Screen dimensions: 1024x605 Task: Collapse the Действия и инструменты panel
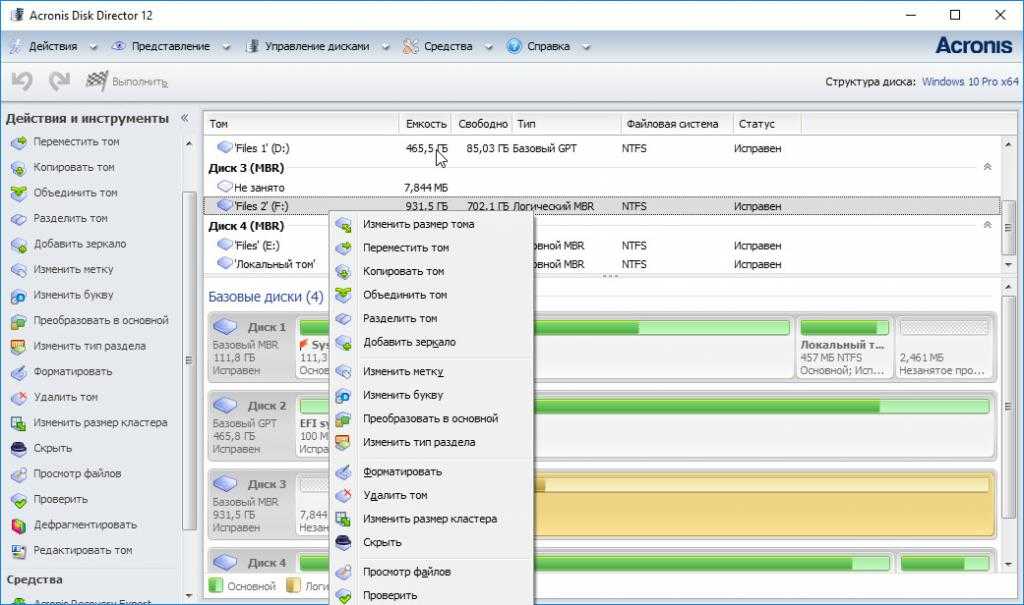click(x=184, y=118)
